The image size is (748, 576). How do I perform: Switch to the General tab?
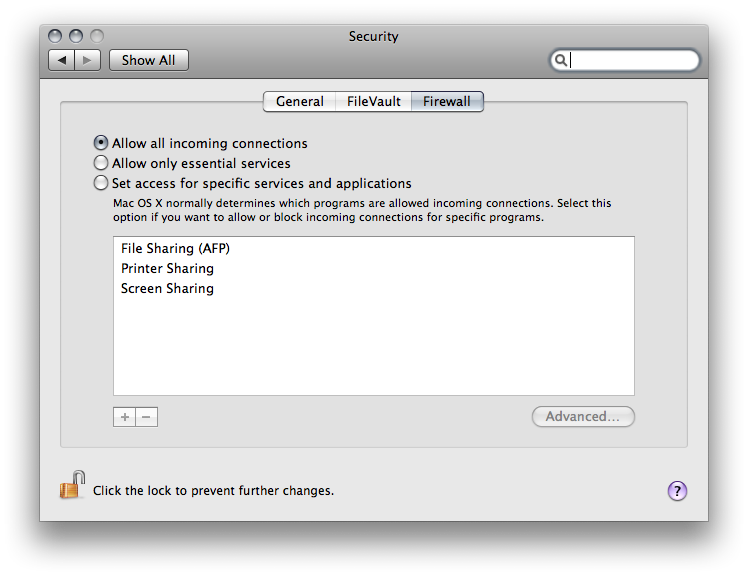point(300,101)
